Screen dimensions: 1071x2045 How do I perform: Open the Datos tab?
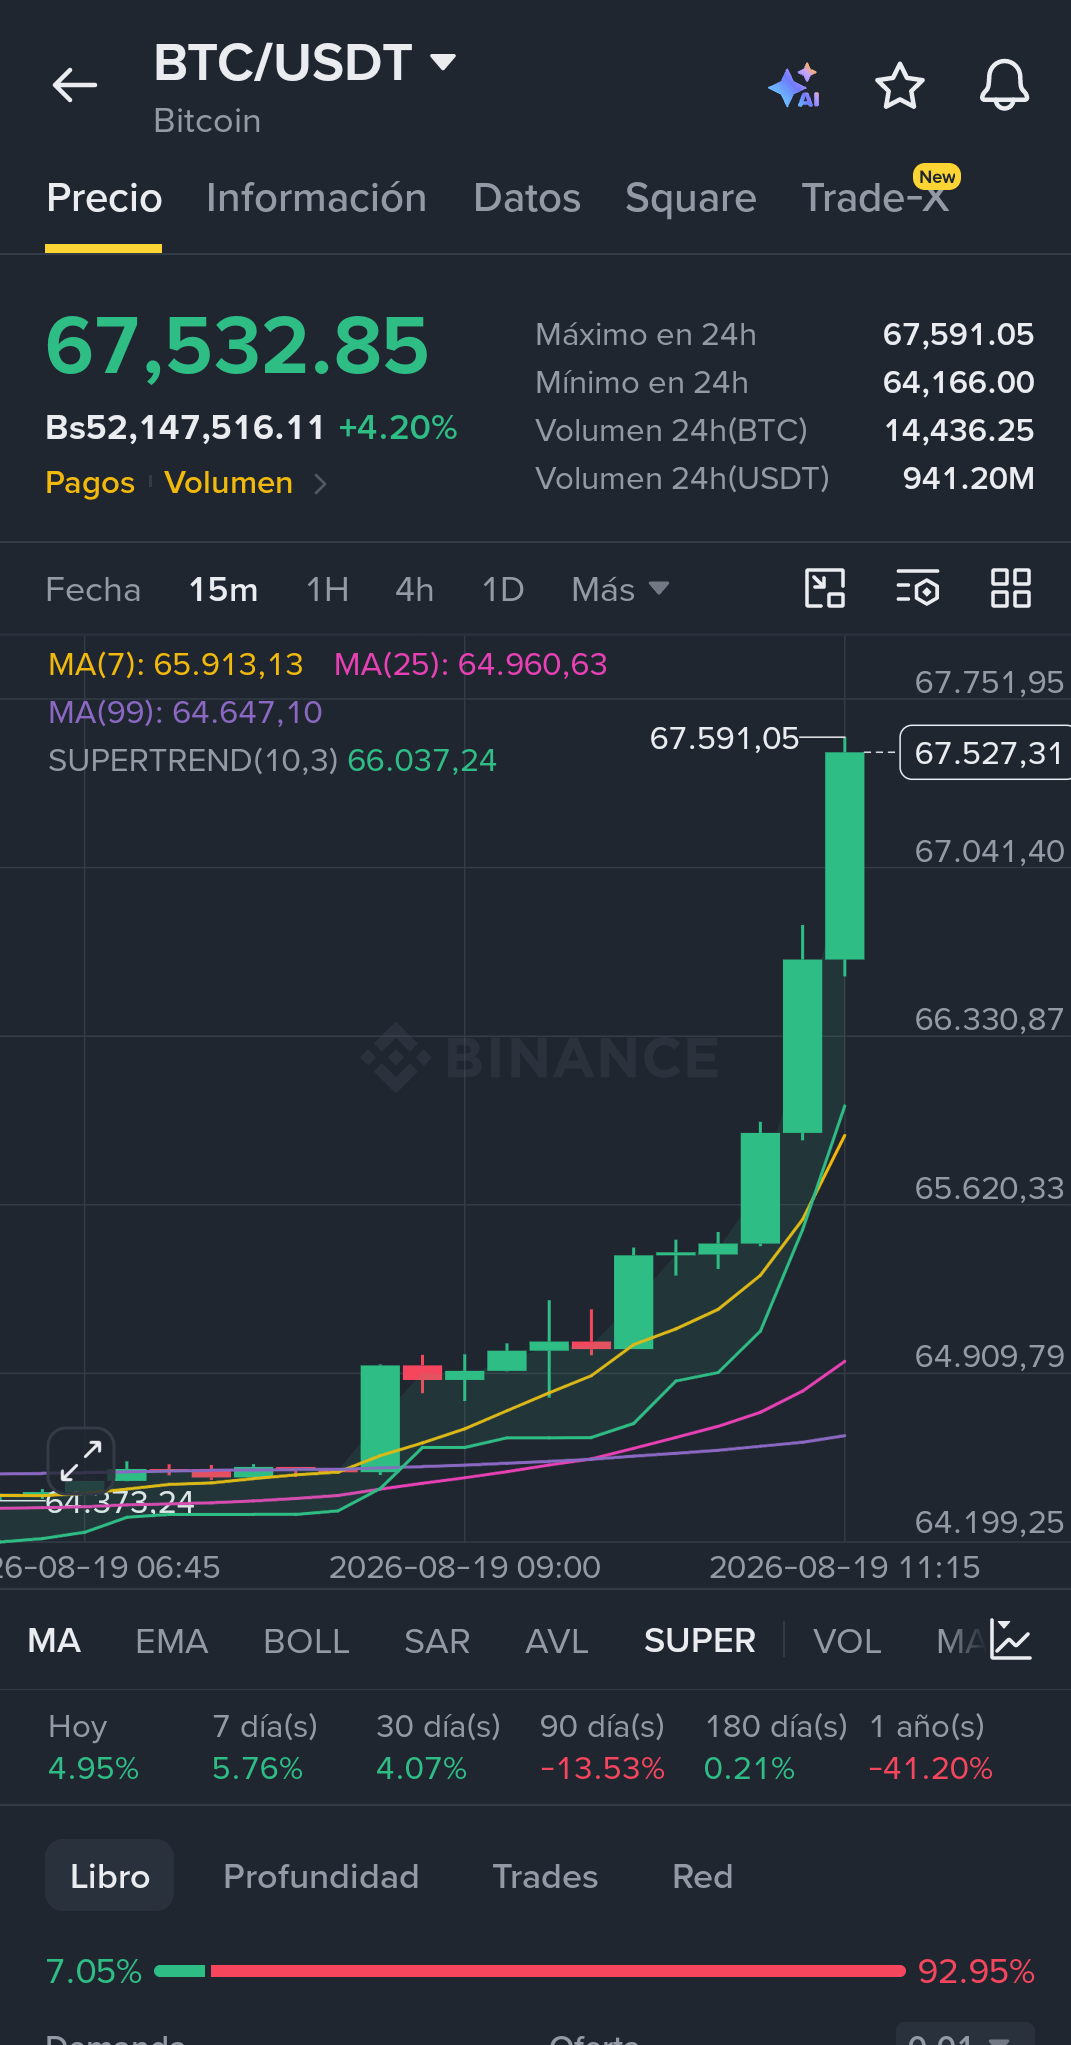pyautogui.click(x=527, y=198)
